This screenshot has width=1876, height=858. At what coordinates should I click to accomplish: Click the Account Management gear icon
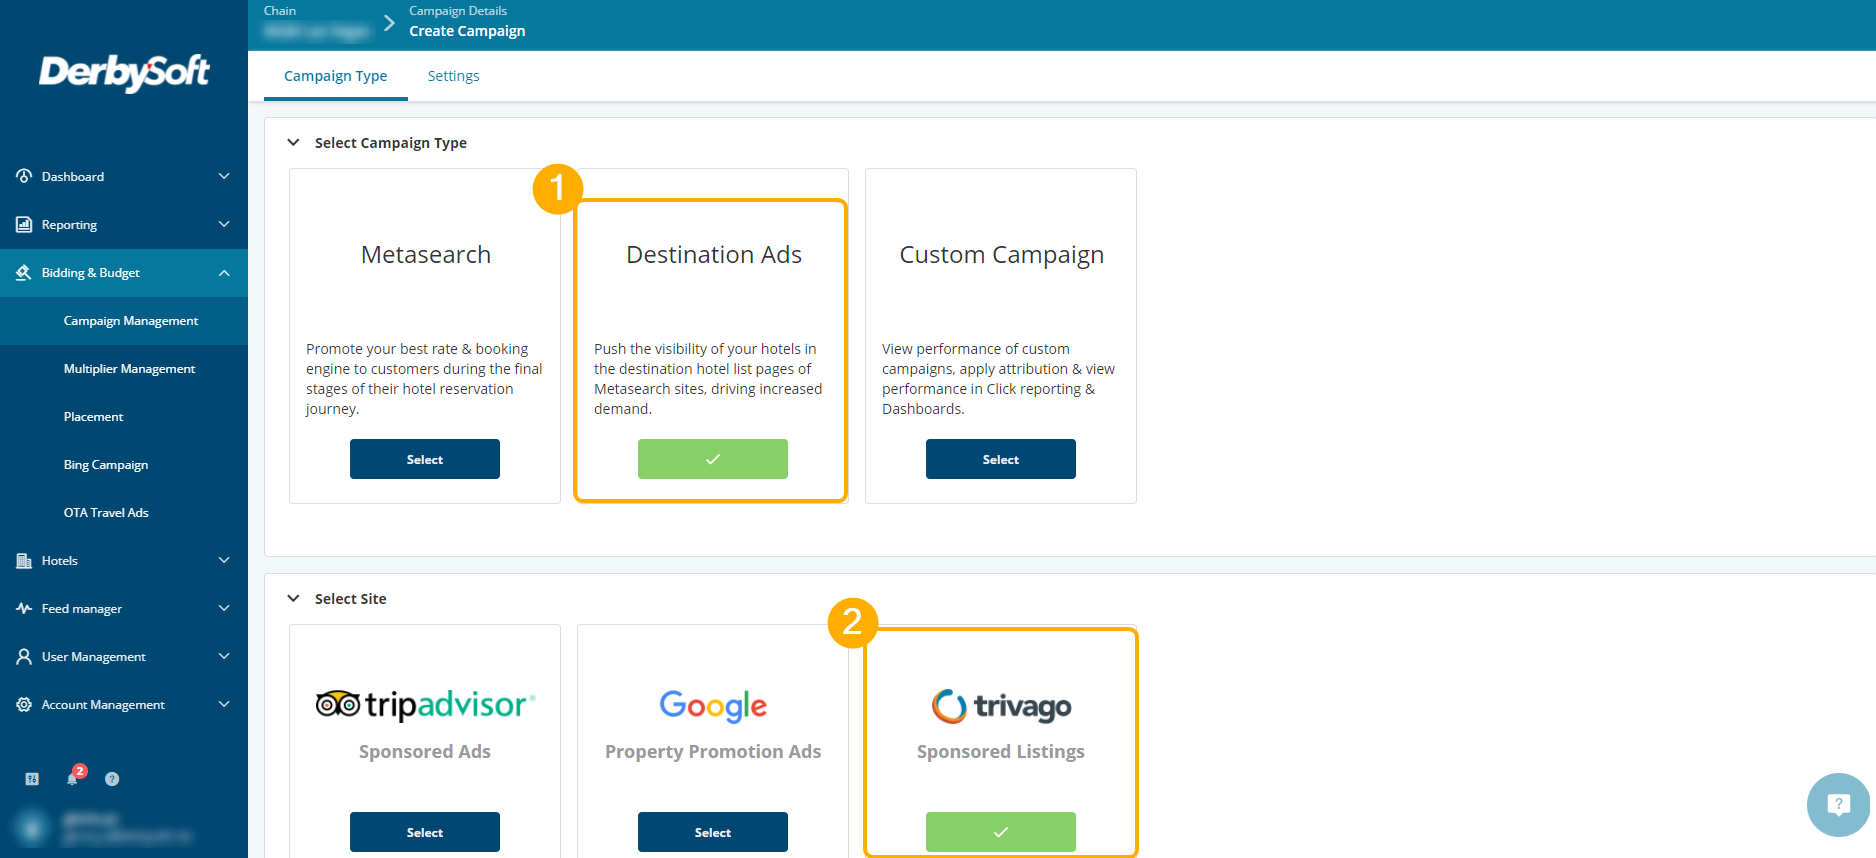[24, 704]
